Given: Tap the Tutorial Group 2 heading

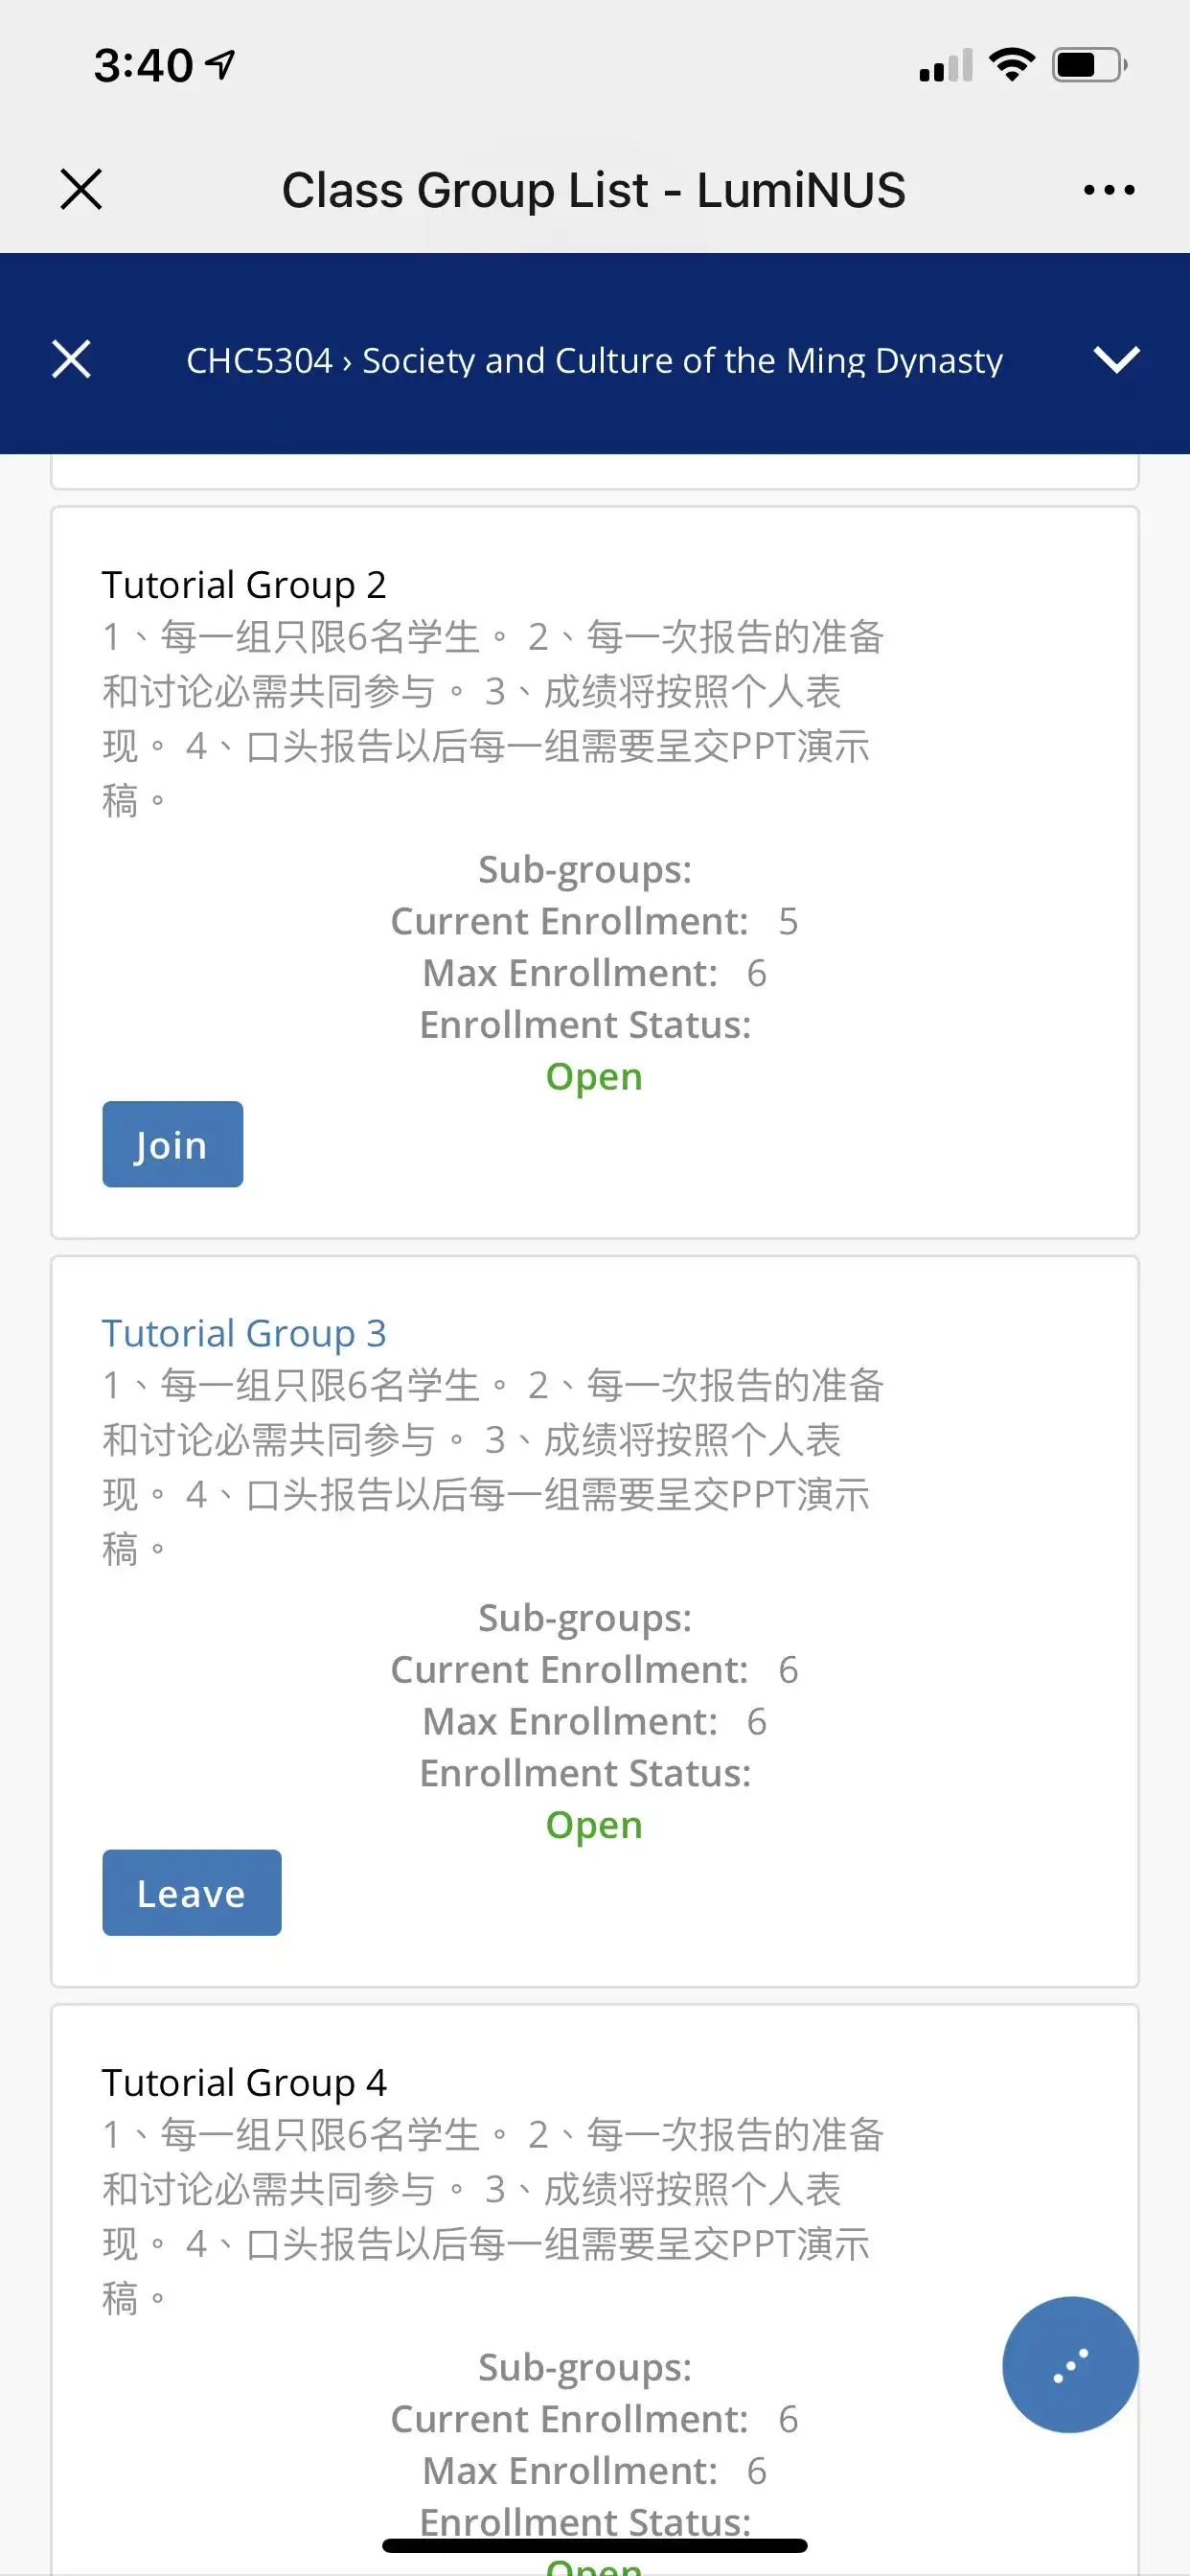Looking at the screenshot, I should pyautogui.click(x=244, y=584).
